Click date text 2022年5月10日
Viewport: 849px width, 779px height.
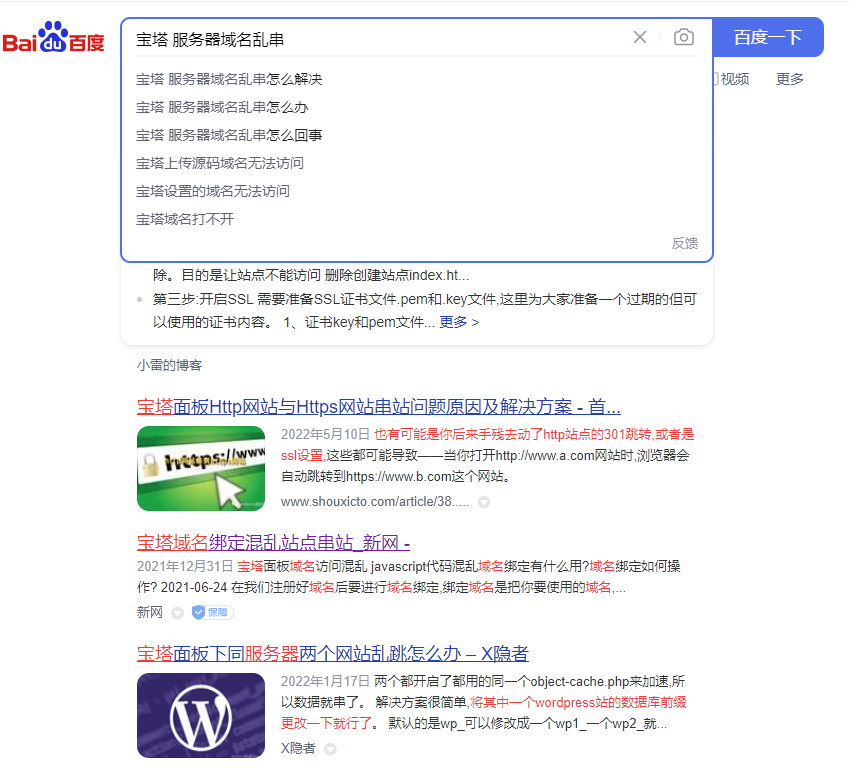pos(325,434)
